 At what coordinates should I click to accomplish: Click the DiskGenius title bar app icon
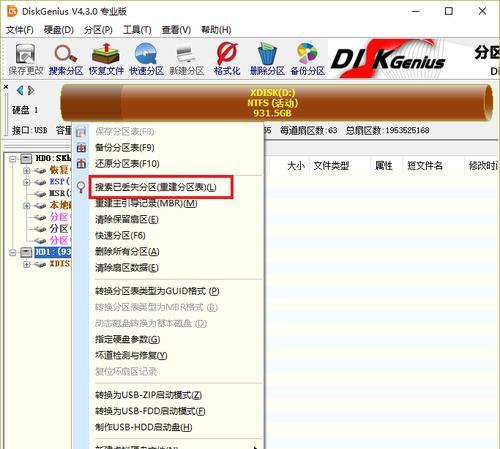point(12,11)
